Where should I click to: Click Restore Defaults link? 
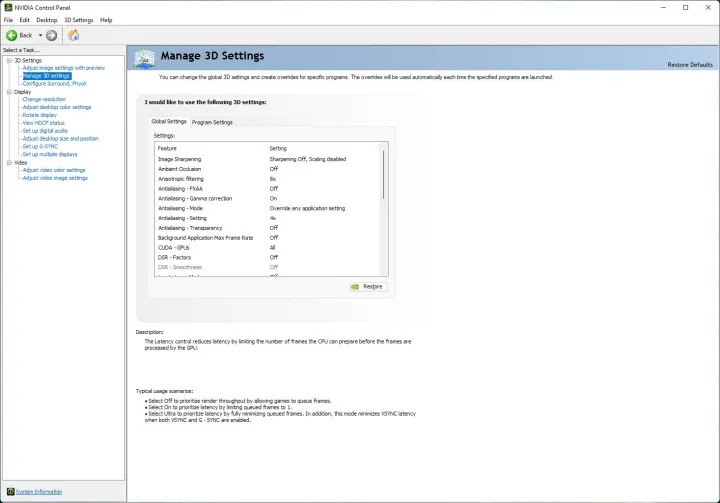point(690,65)
